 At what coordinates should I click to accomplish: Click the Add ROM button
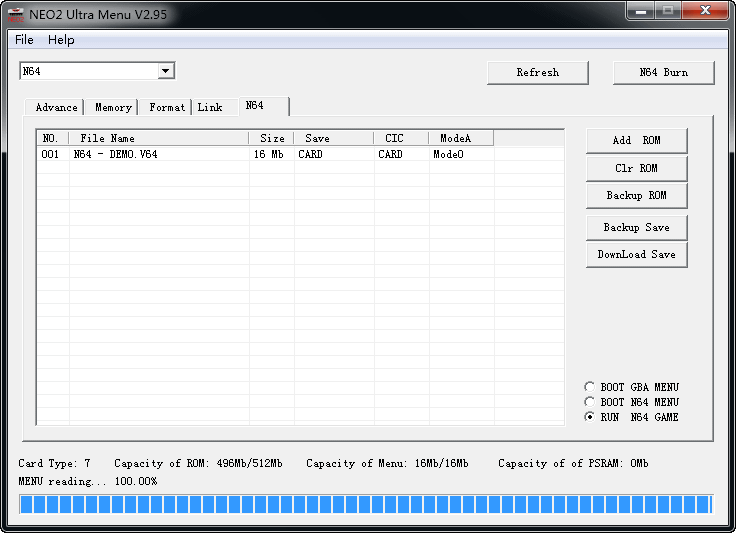click(636, 141)
